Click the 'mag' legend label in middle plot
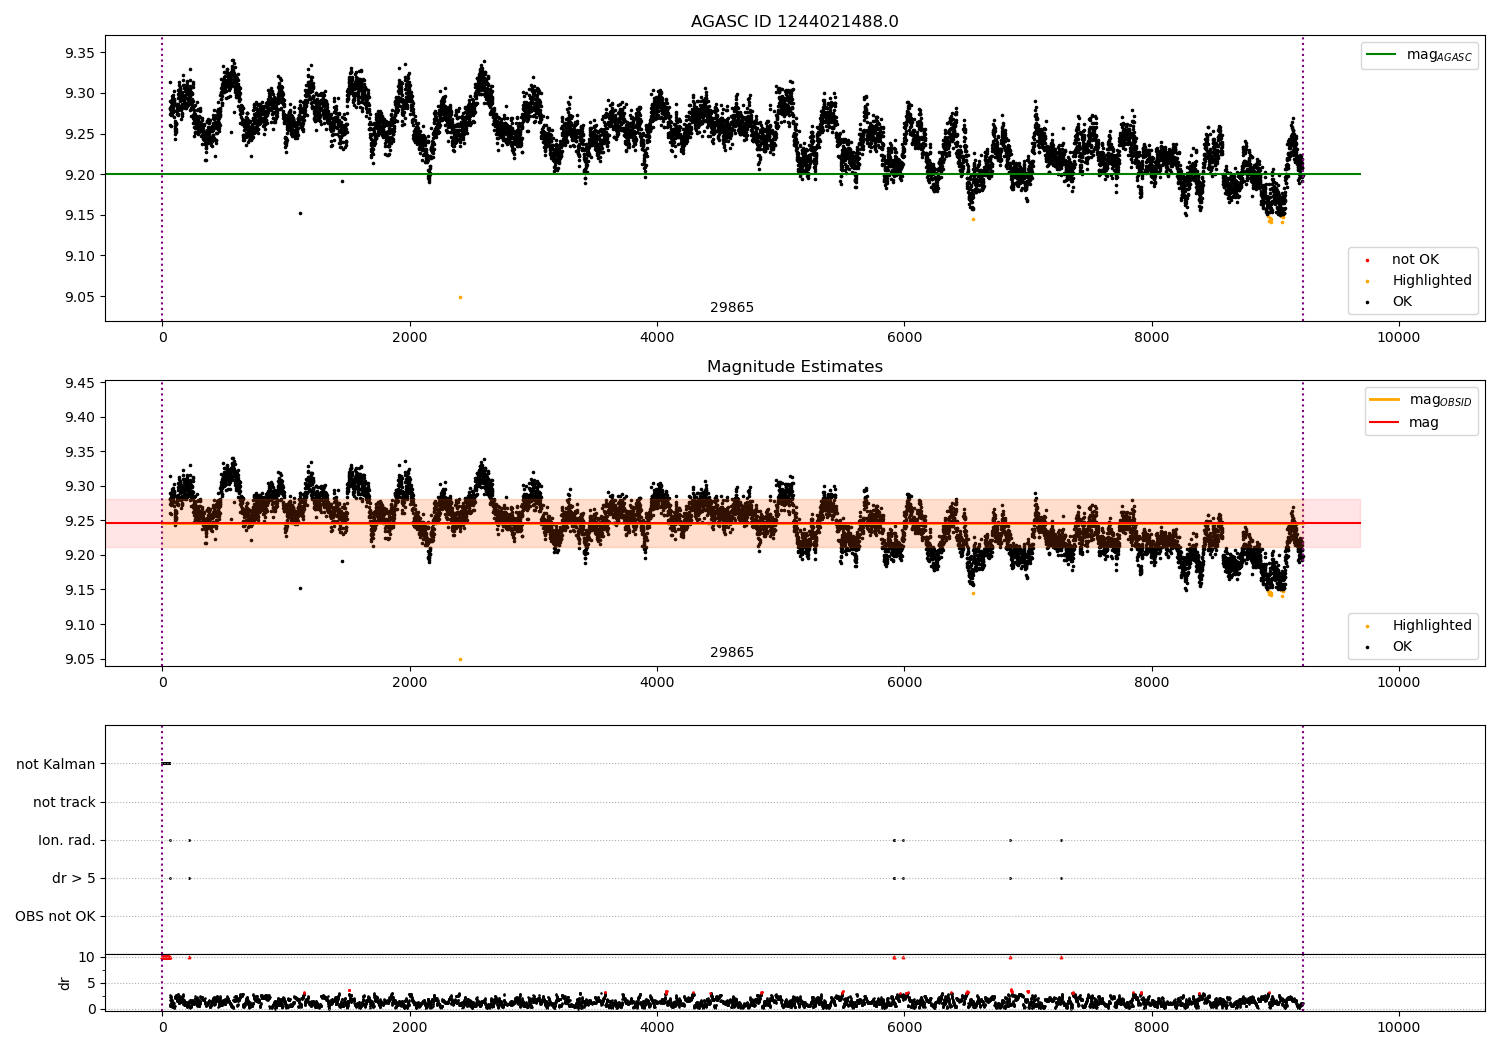1500x1050 pixels. click(1424, 423)
